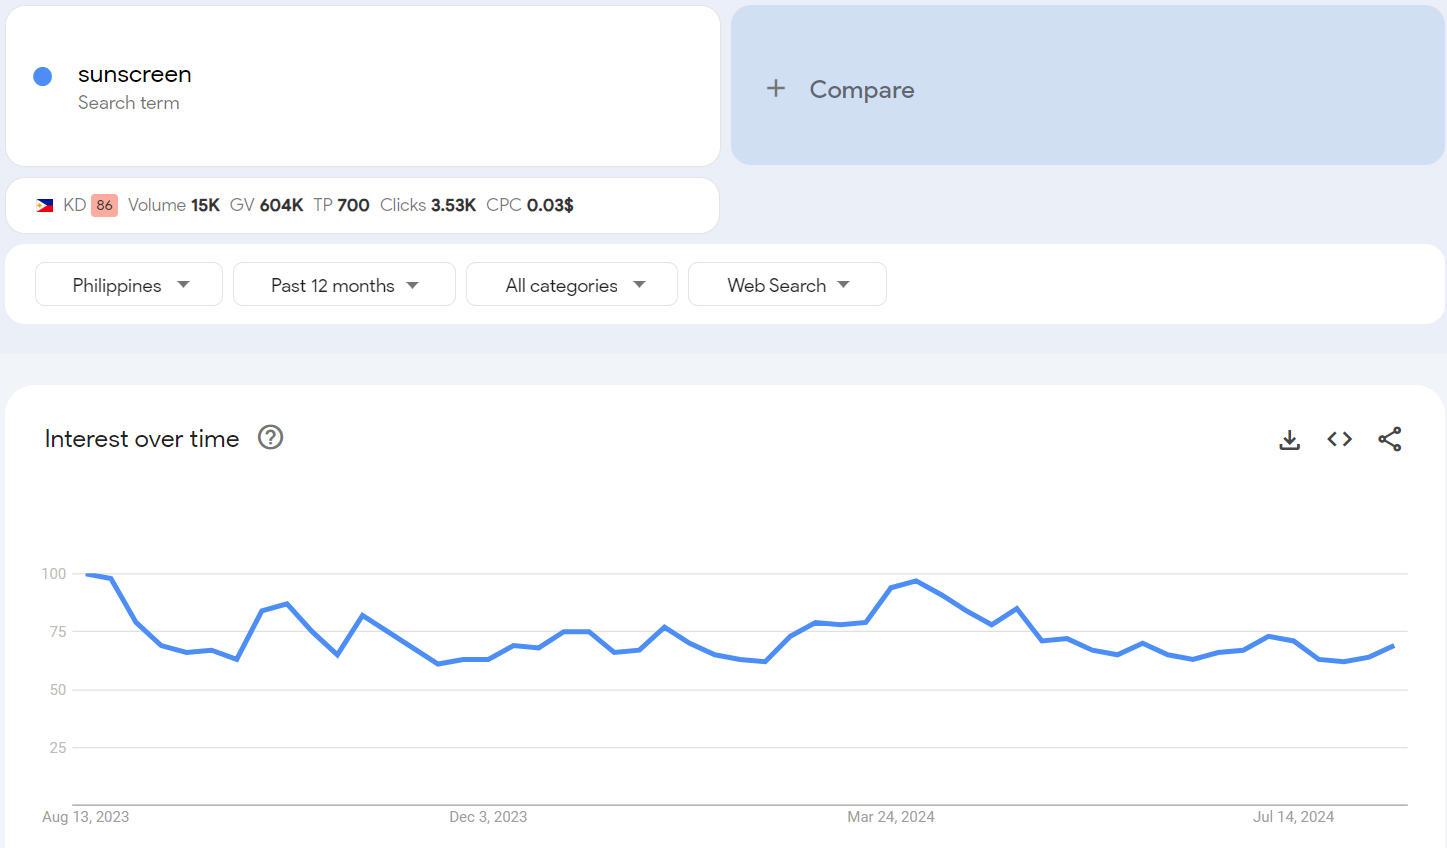This screenshot has height=848, width=1447.
Task: Open the All categories dropdown
Action: (572, 285)
